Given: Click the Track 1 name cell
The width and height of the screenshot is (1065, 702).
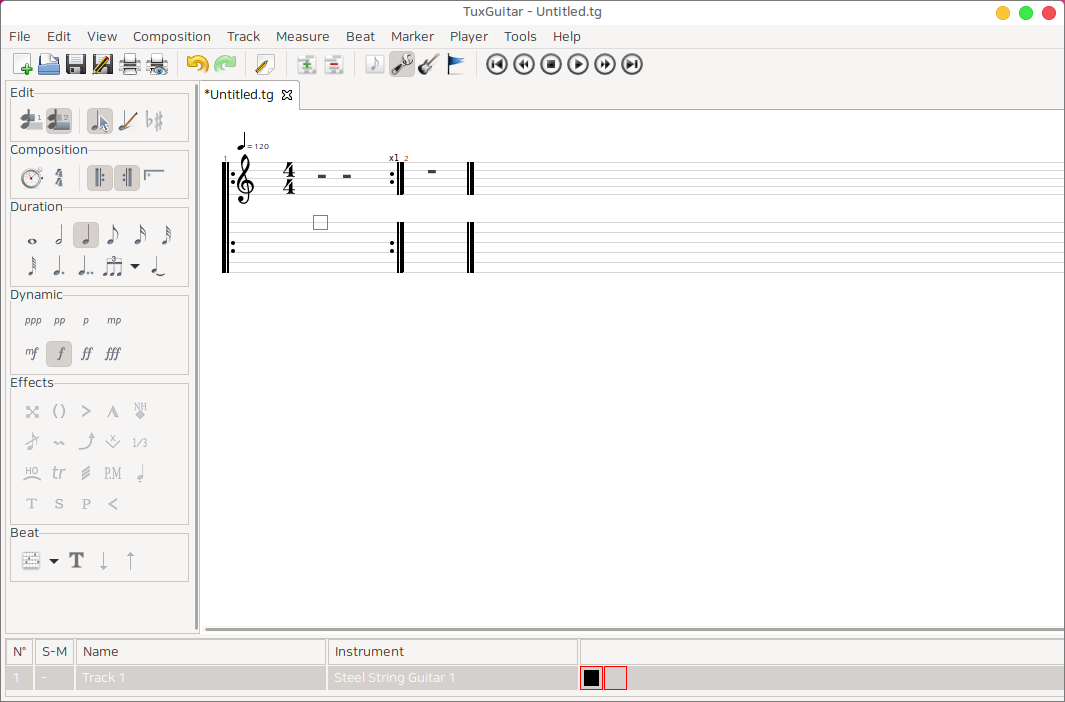Looking at the screenshot, I should coord(200,678).
